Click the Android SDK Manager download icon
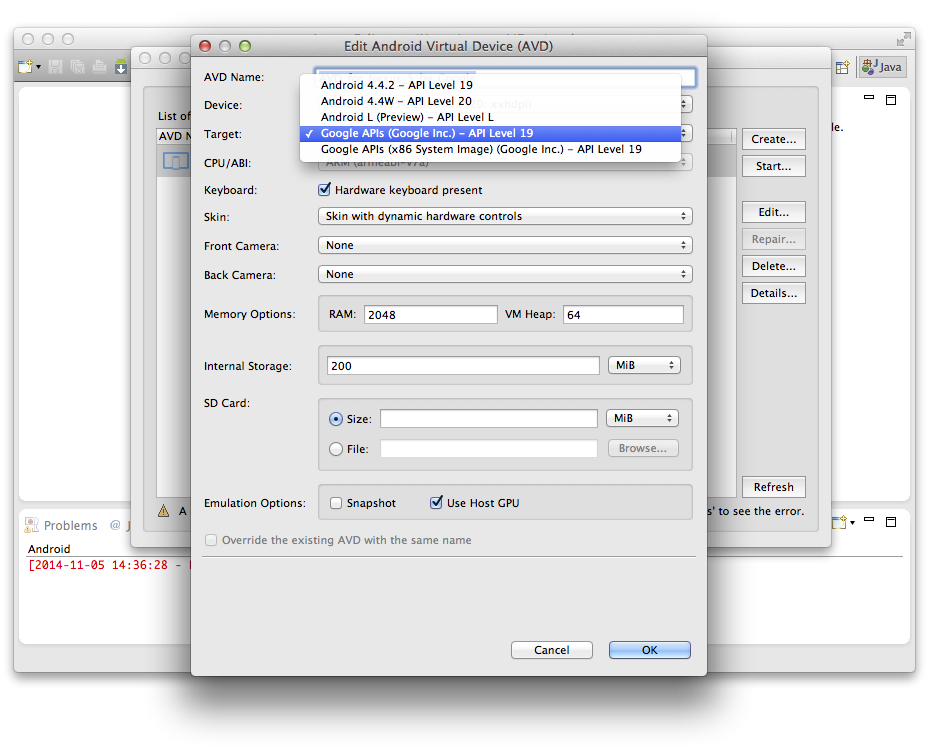The height and width of the screenshot is (755, 929). coord(121,67)
